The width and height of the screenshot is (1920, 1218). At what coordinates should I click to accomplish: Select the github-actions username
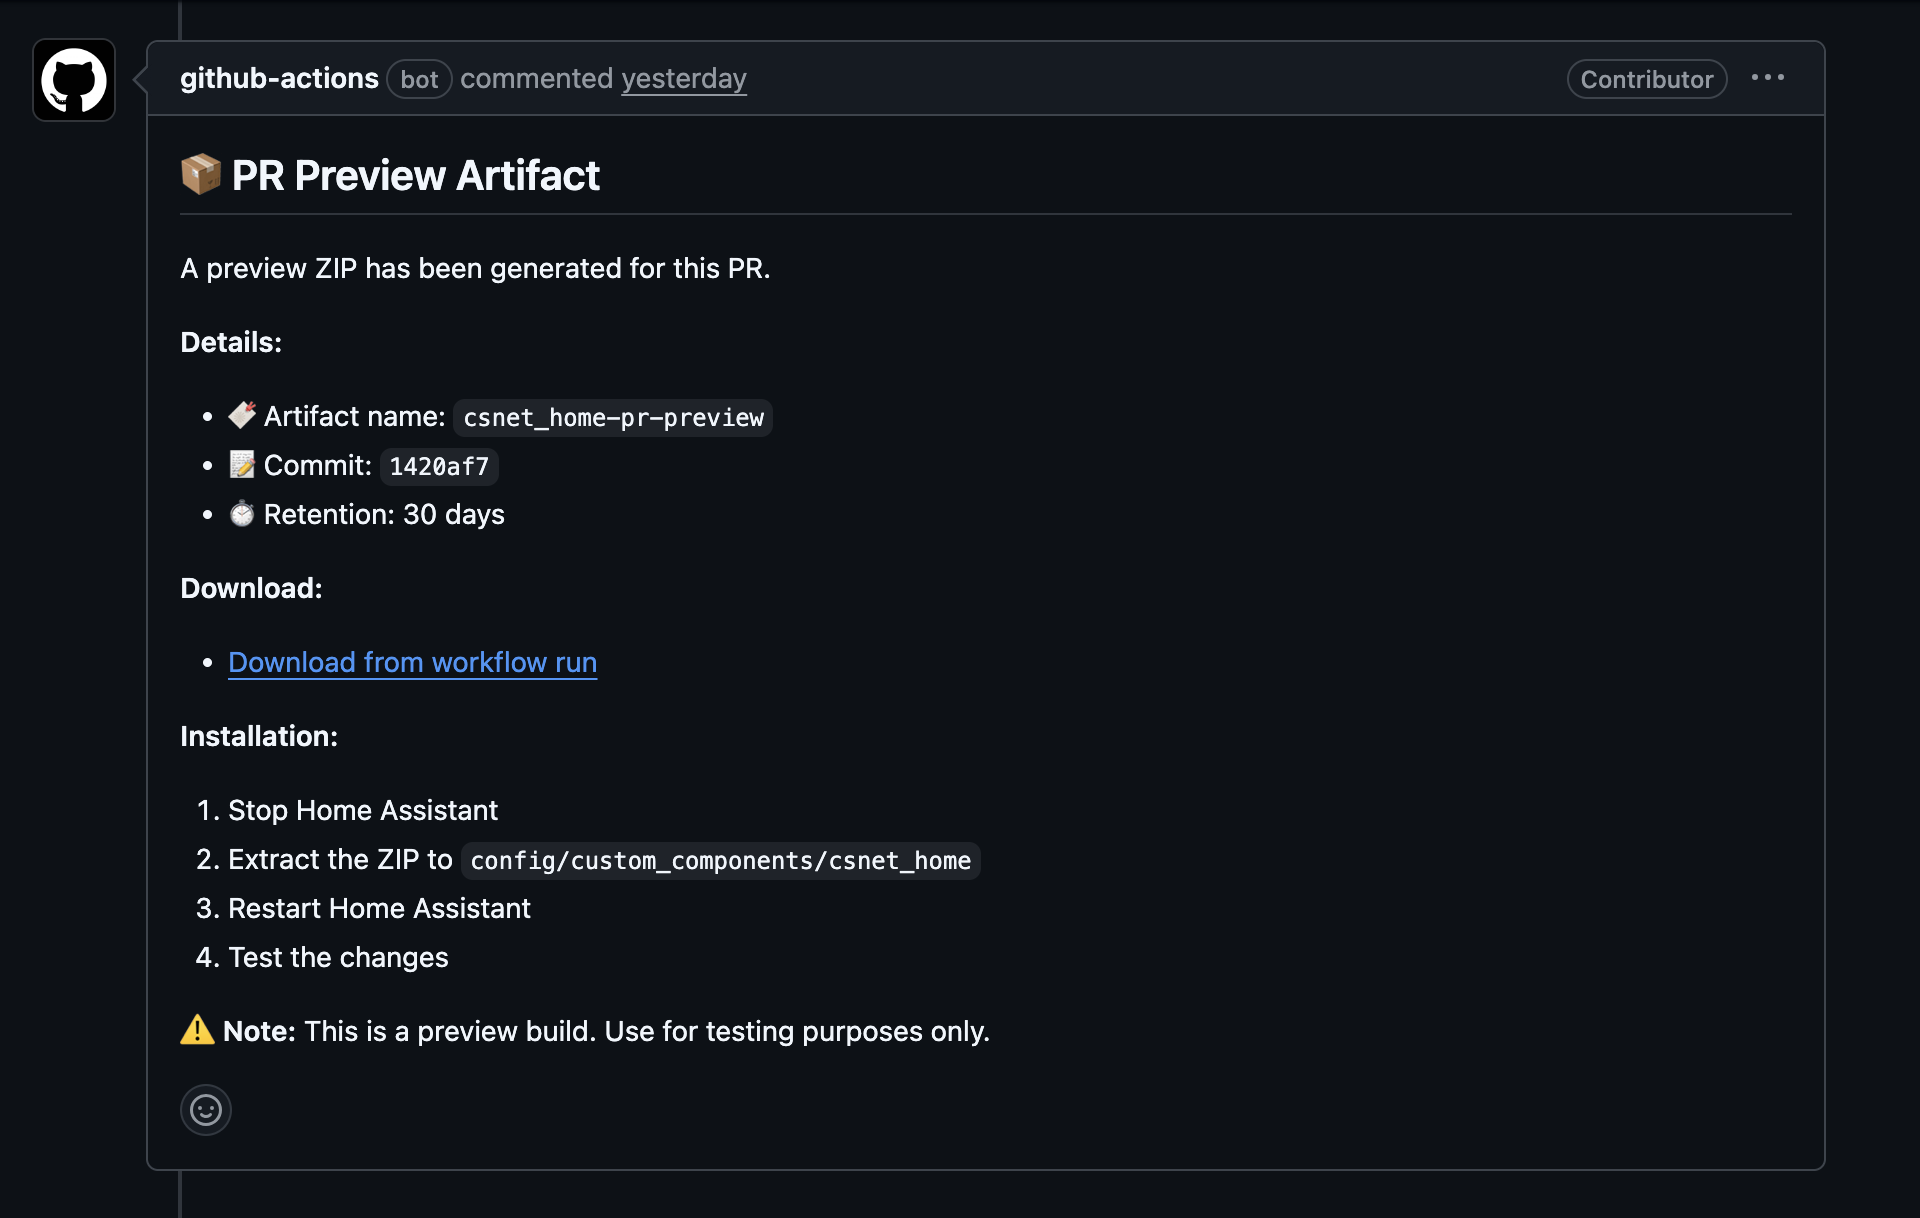coord(279,78)
